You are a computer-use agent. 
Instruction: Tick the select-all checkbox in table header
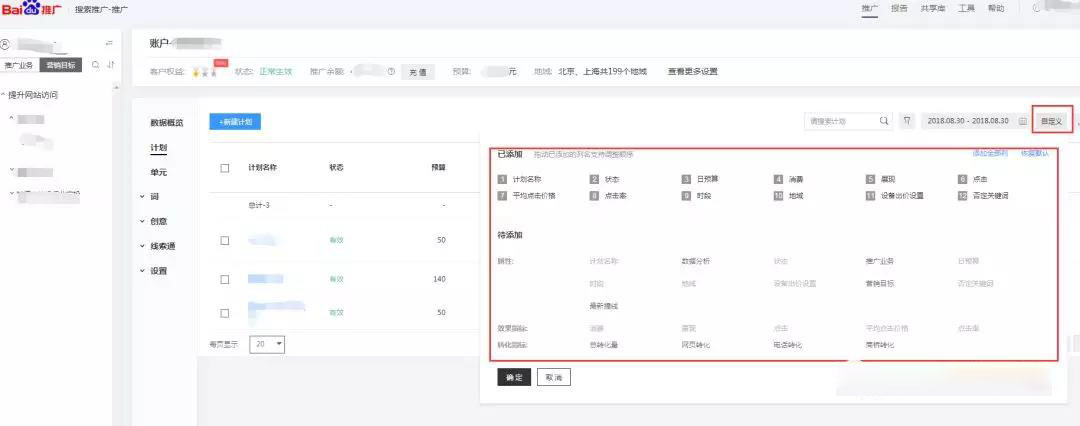click(x=225, y=168)
